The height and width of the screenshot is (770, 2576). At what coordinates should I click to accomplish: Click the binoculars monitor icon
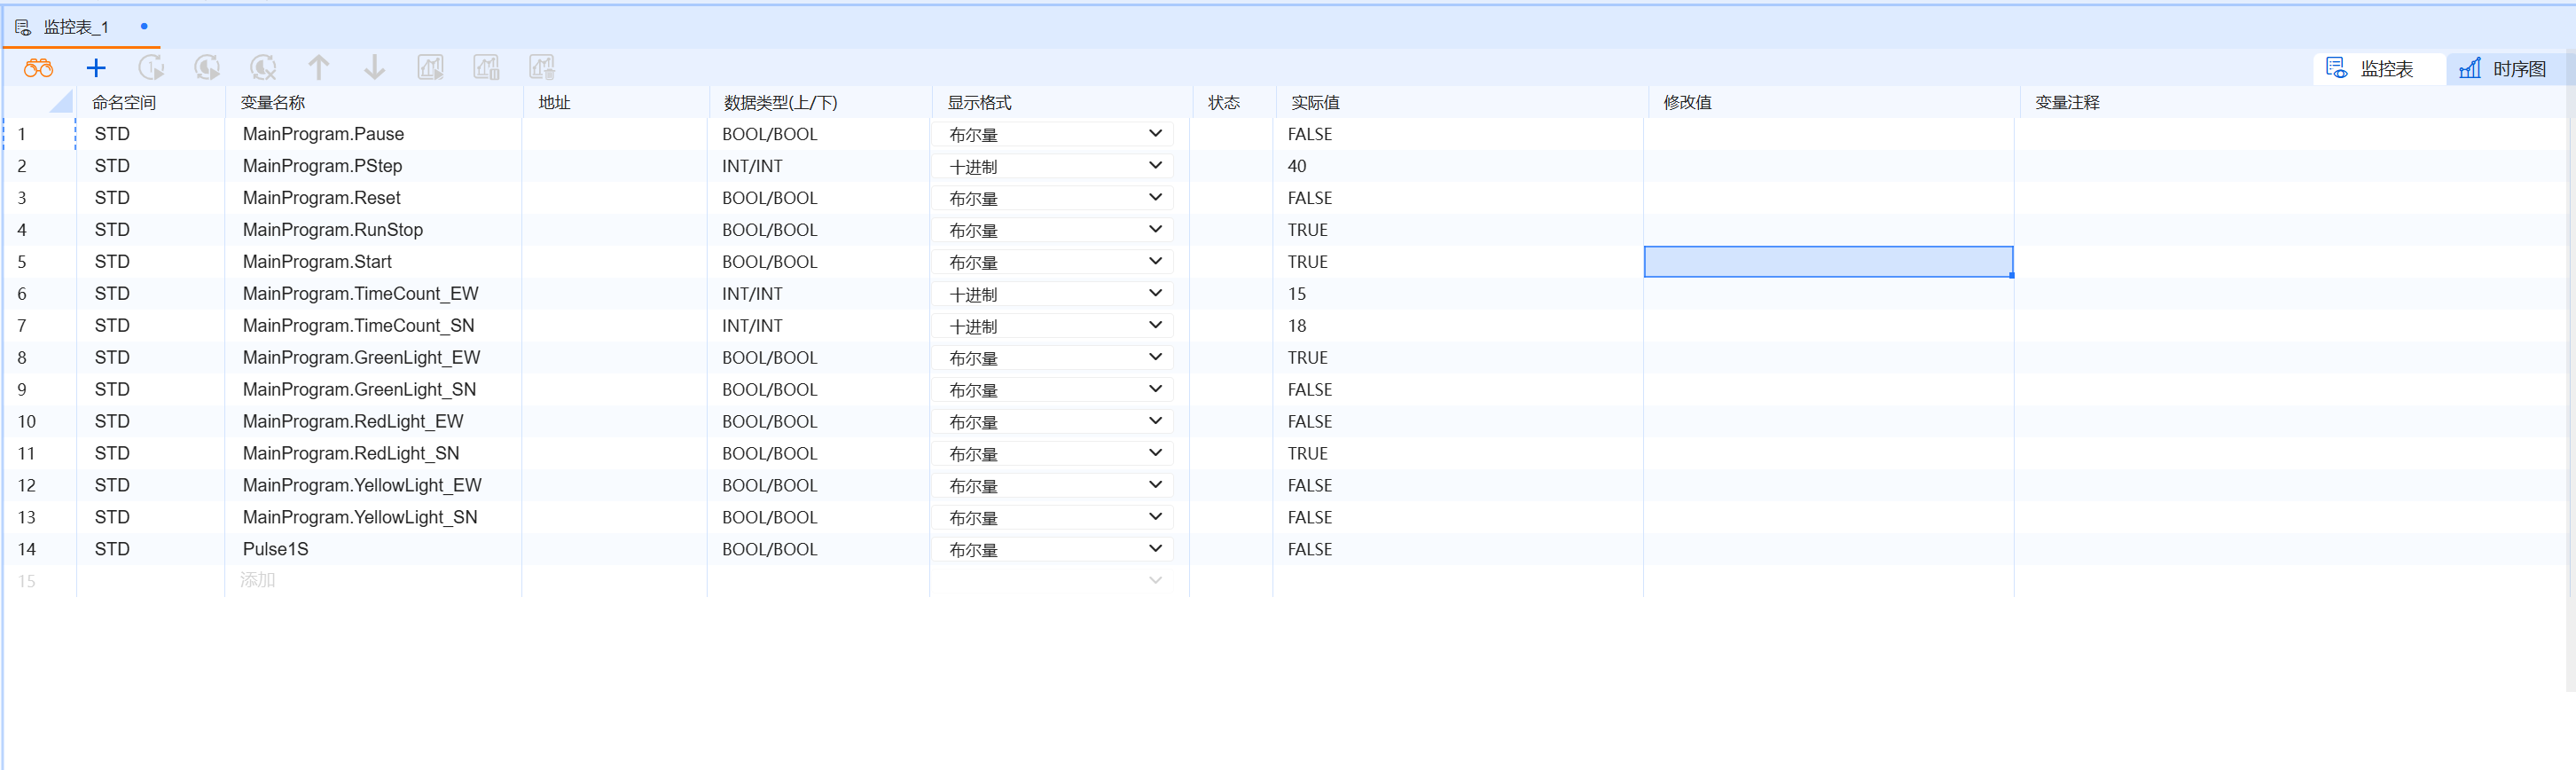39,68
